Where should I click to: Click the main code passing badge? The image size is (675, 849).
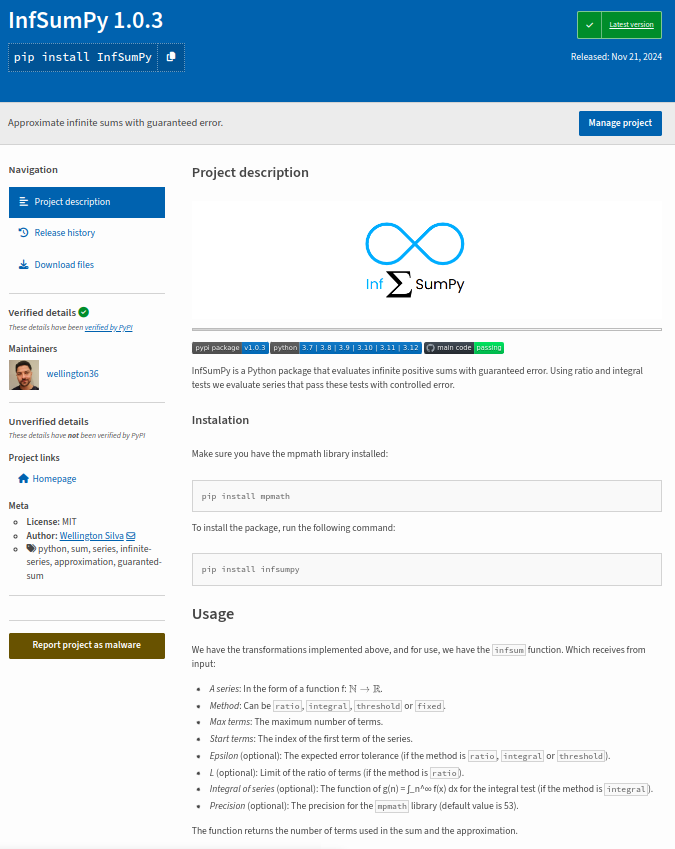pos(464,348)
